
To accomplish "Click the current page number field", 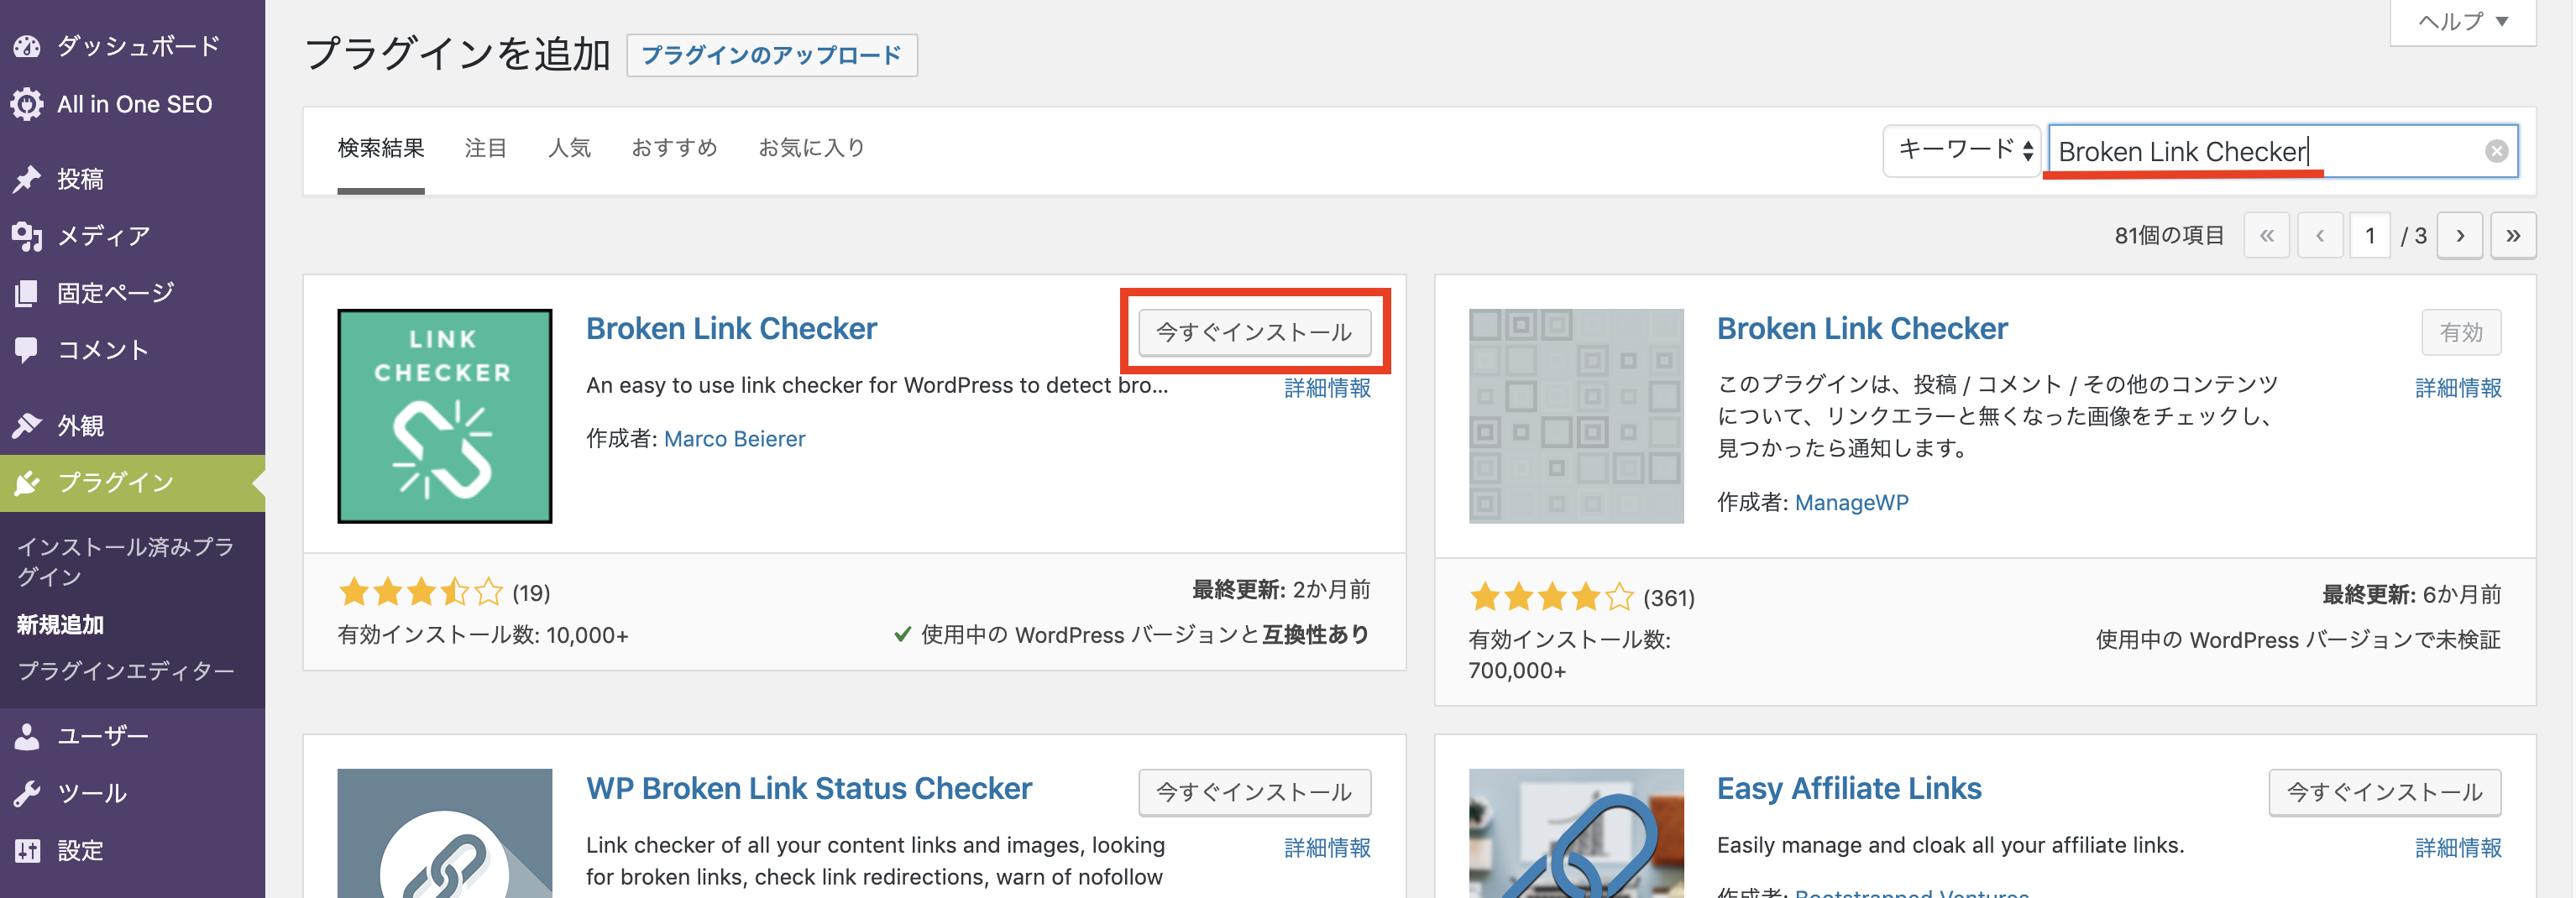I will pyautogui.click(x=2369, y=236).
